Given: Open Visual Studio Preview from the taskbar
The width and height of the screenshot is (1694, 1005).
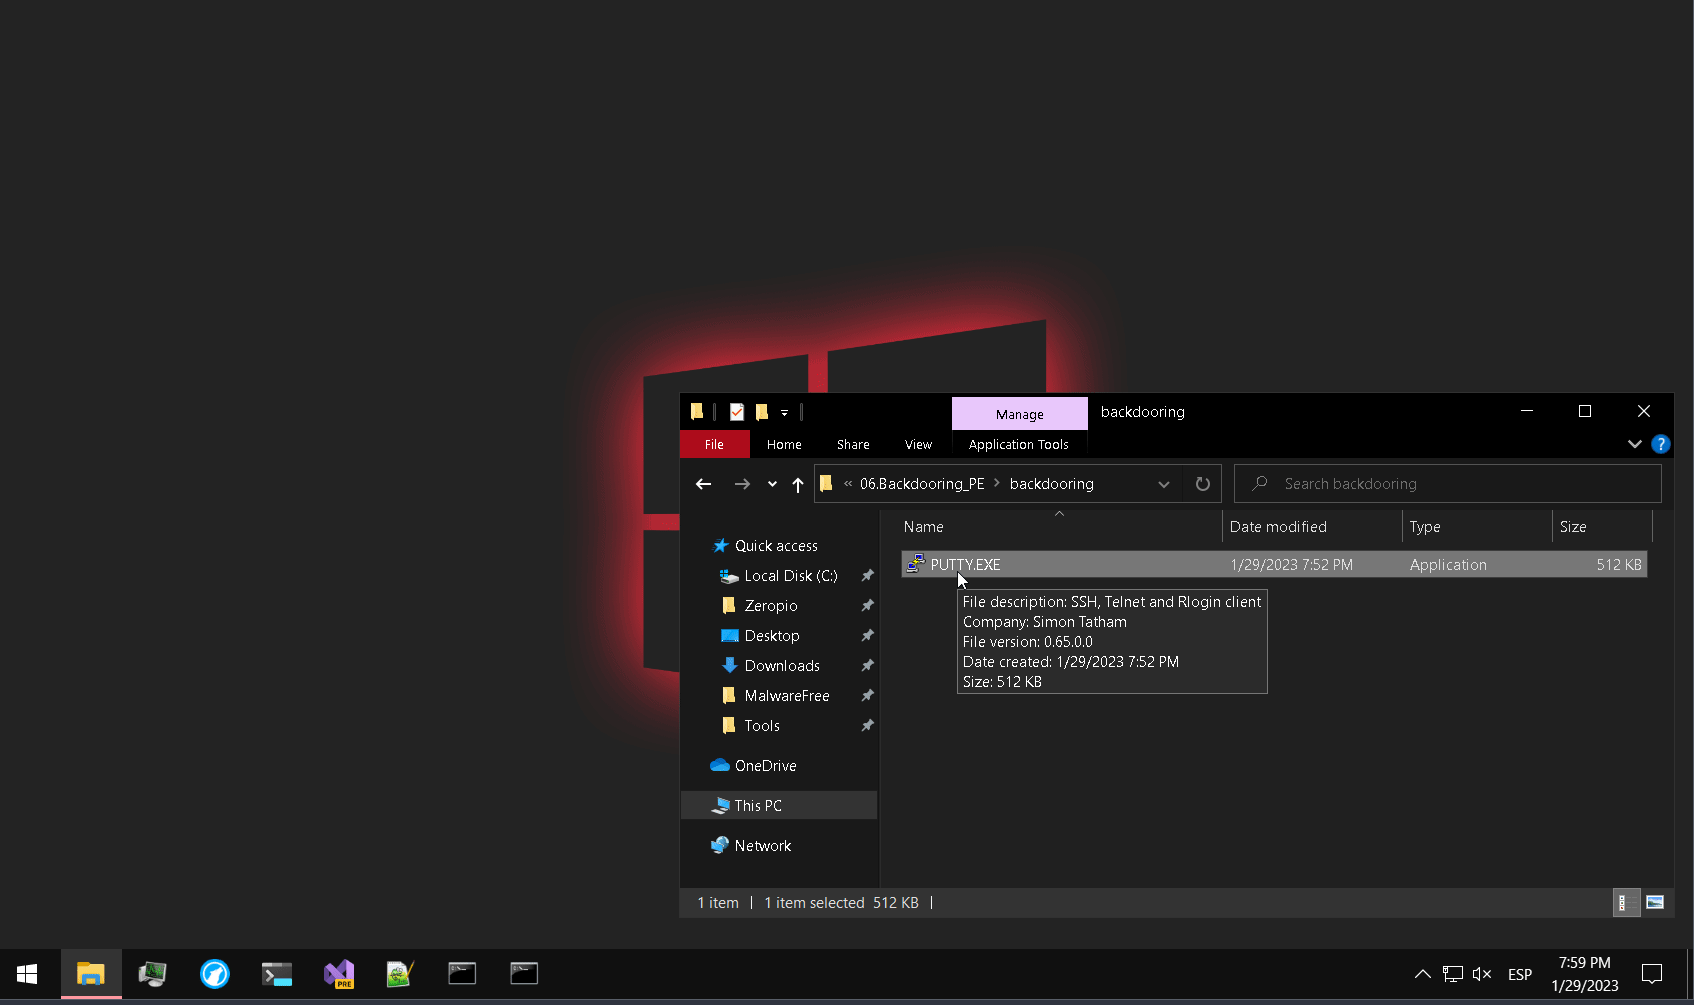Looking at the screenshot, I should pos(339,974).
